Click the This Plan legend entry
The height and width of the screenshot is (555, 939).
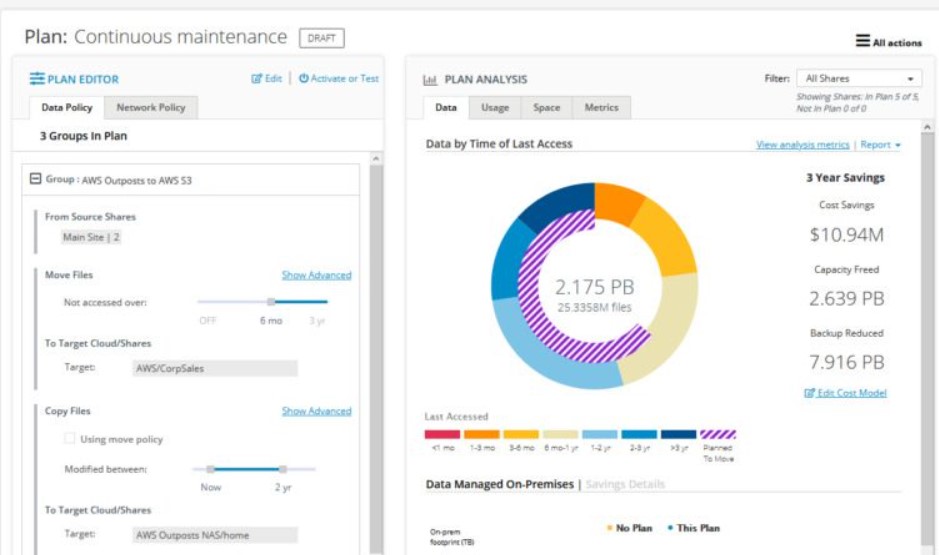pyautogui.click(x=693, y=528)
